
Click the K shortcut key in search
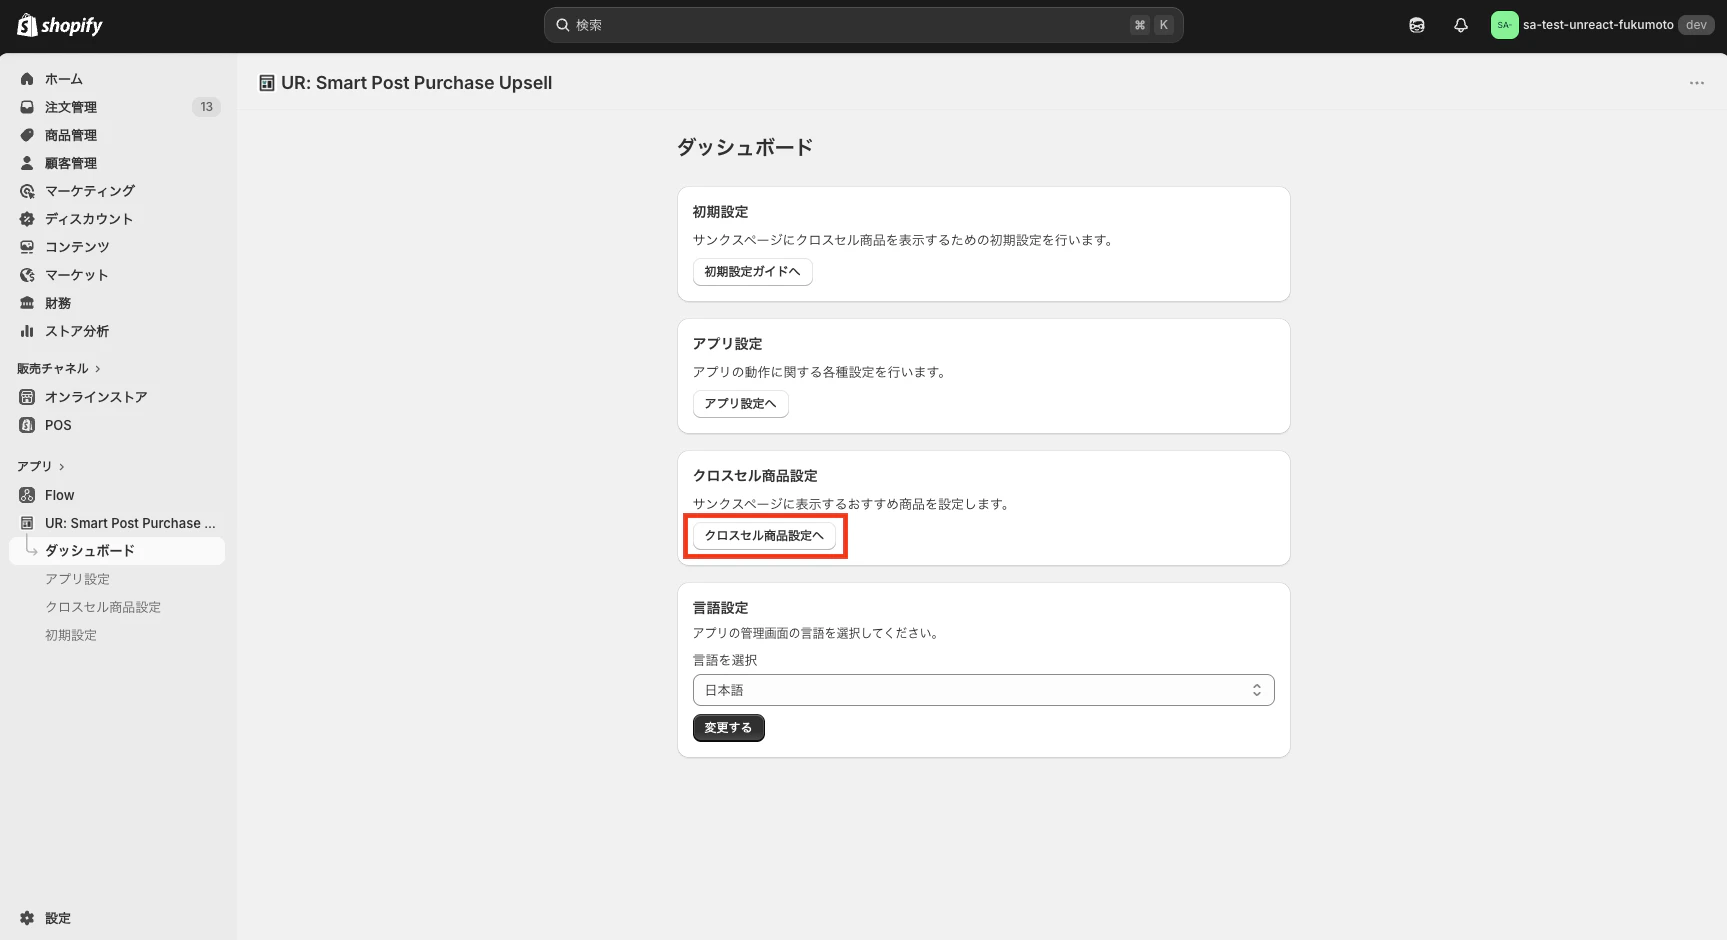pos(1163,25)
